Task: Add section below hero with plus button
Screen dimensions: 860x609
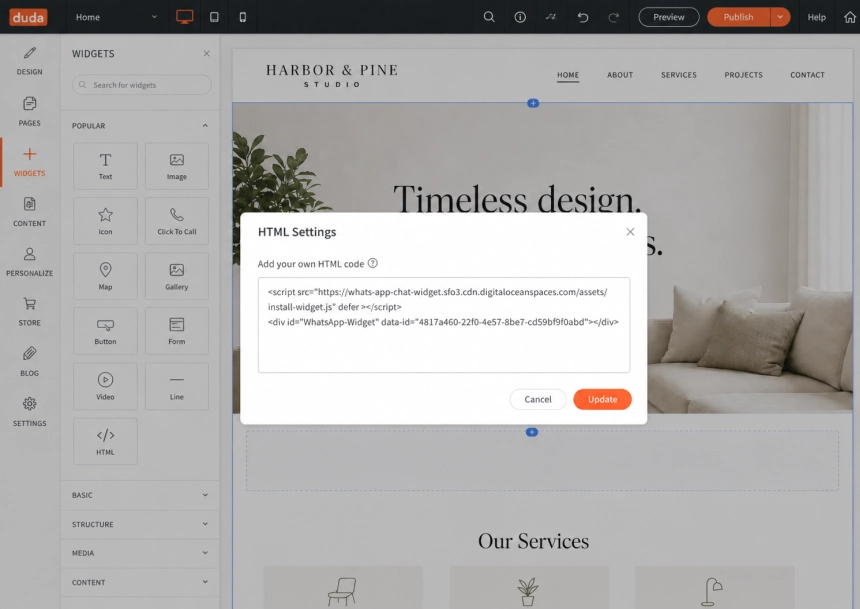Action: click(x=531, y=432)
